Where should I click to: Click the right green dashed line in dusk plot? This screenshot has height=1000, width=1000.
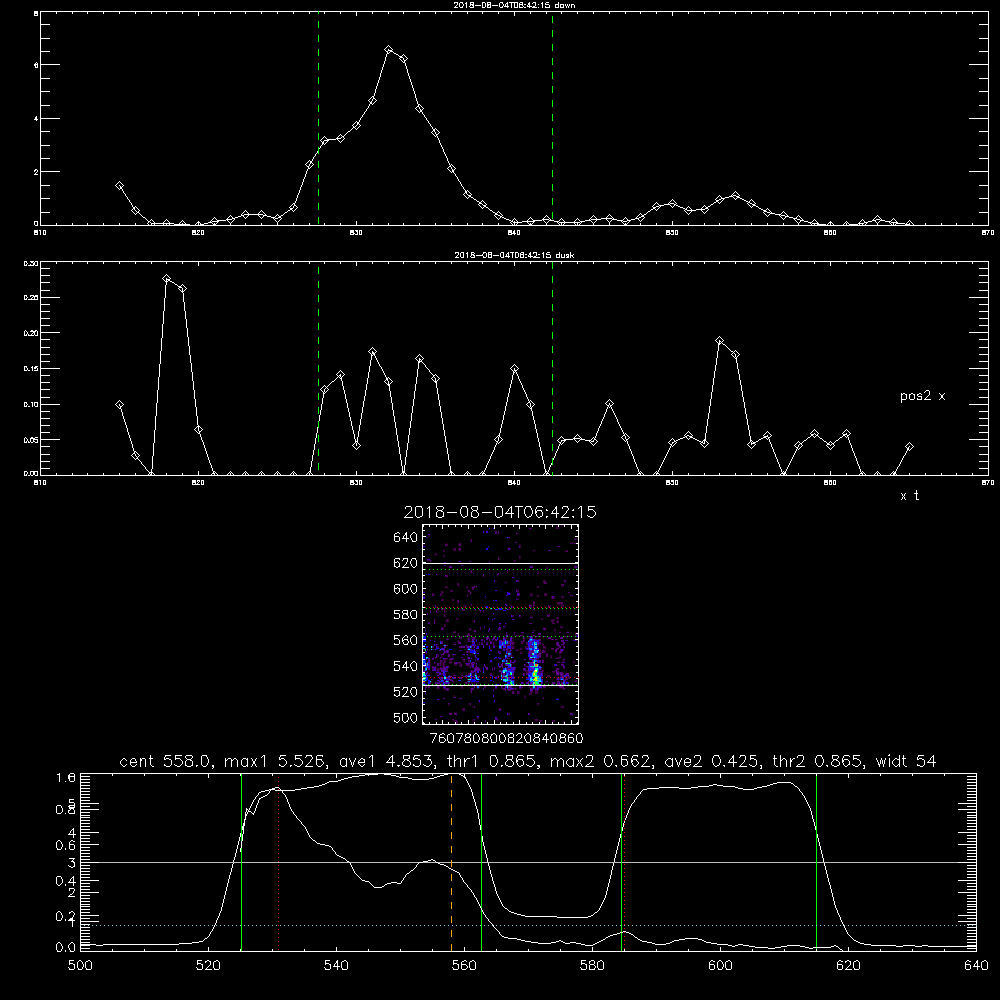point(552,368)
